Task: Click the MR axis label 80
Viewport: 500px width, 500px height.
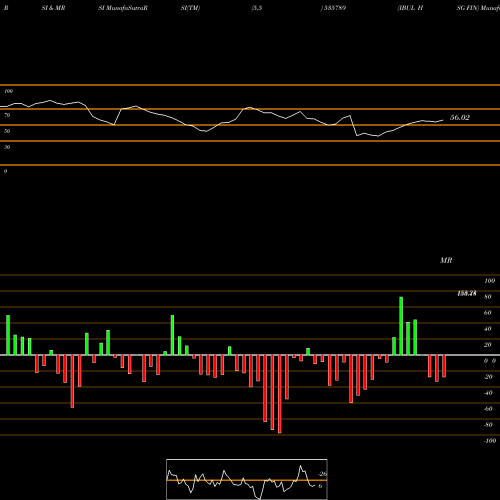Action: (x=488, y=297)
